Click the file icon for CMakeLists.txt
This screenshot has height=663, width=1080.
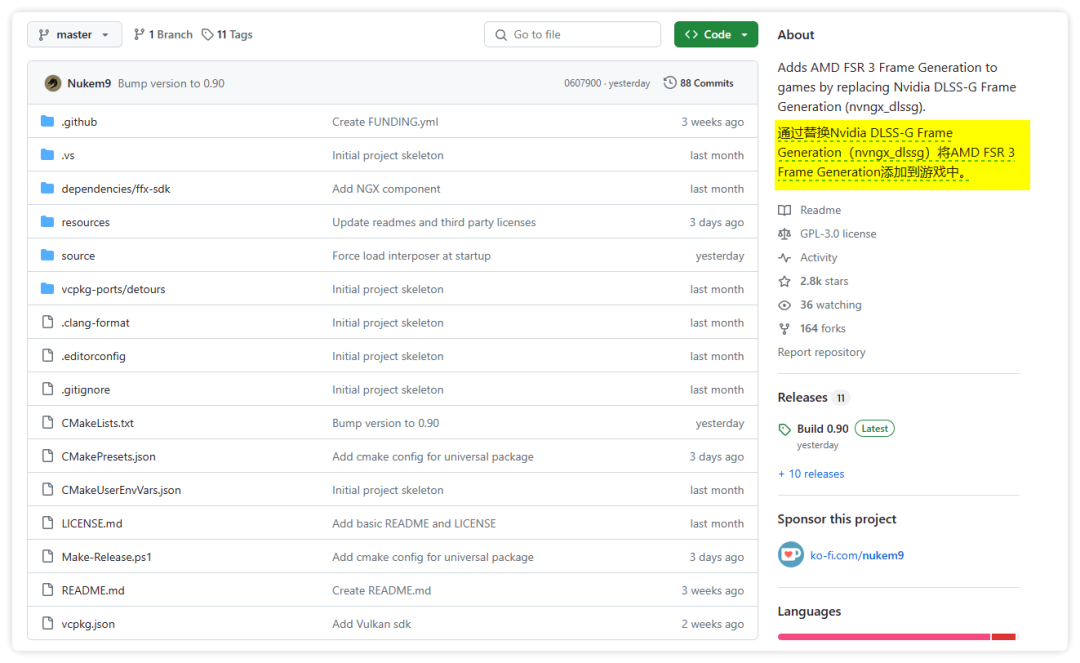47,423
